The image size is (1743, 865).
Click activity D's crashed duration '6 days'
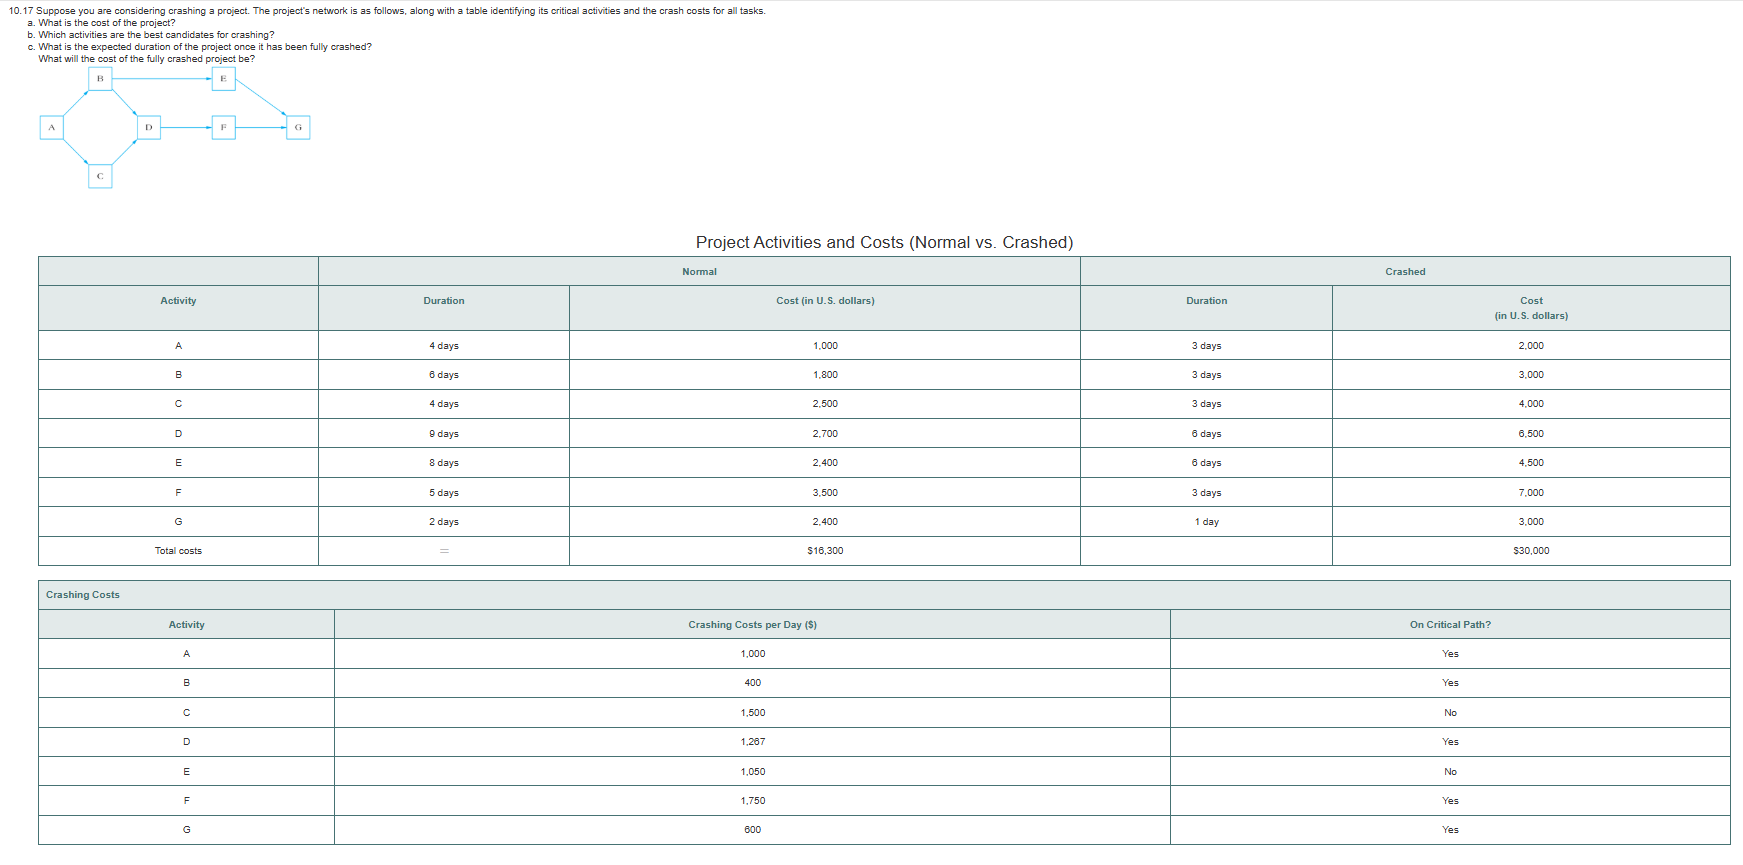coord(1206,434)
